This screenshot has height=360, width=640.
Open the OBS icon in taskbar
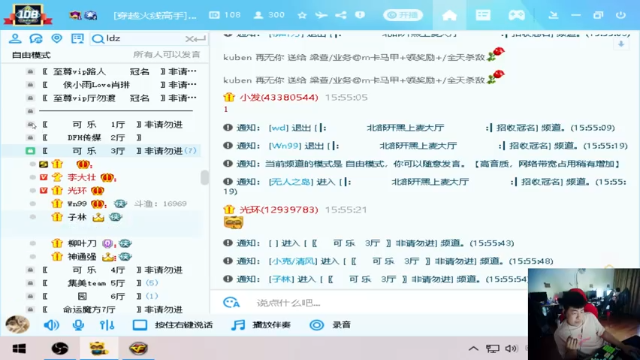coord(60,349)
